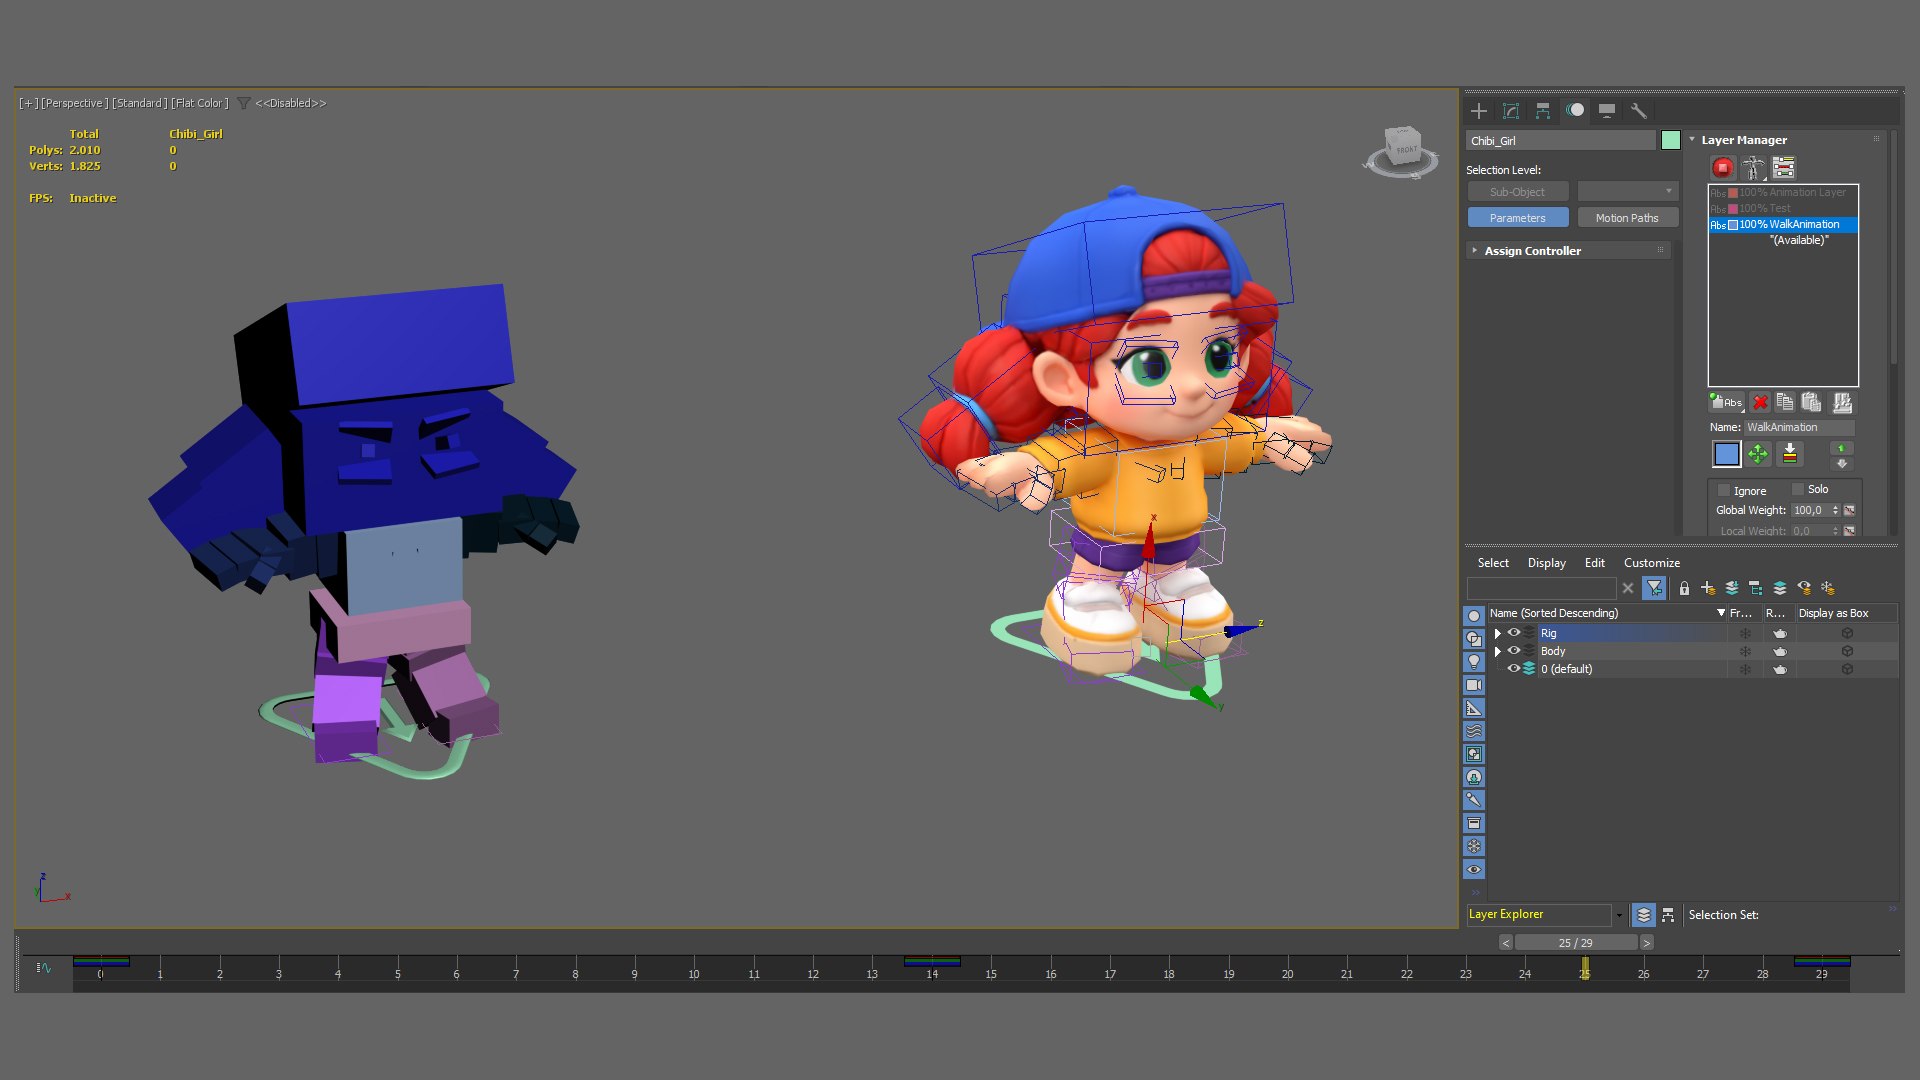1920x1080 pixels.
Task: Open the Layer Explorer dropdown arrow
Action: 1619,915
